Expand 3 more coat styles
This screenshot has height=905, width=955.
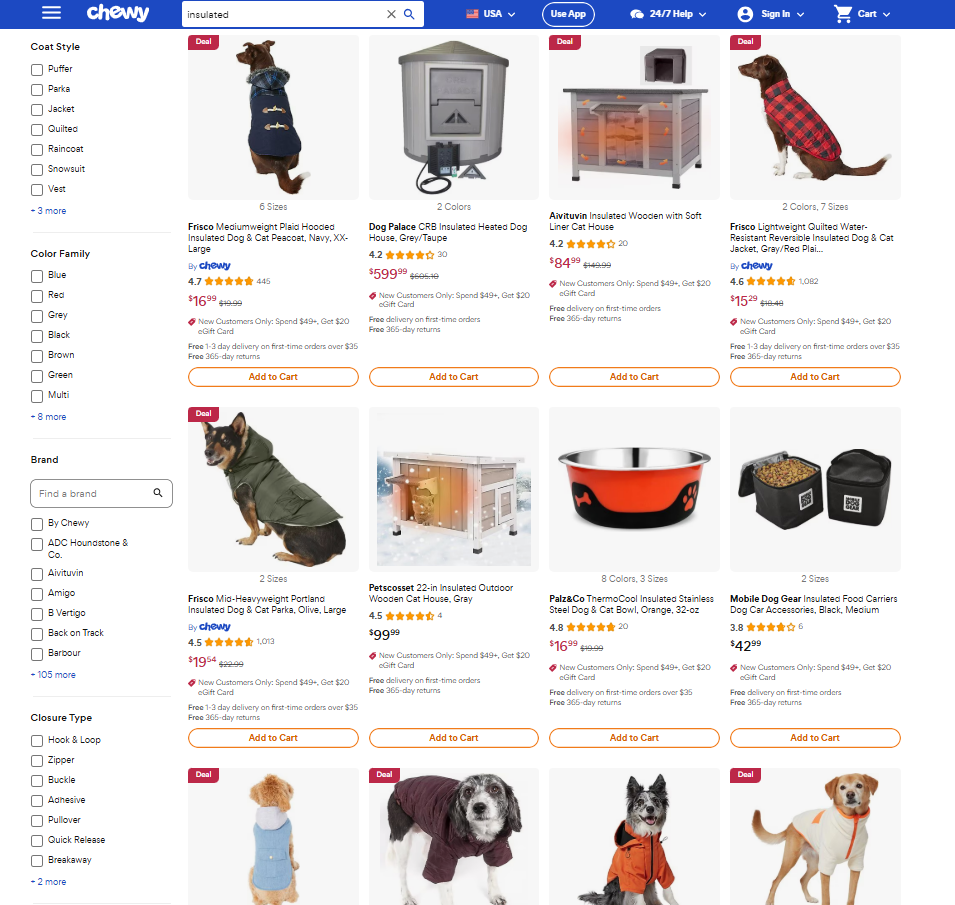49,211
